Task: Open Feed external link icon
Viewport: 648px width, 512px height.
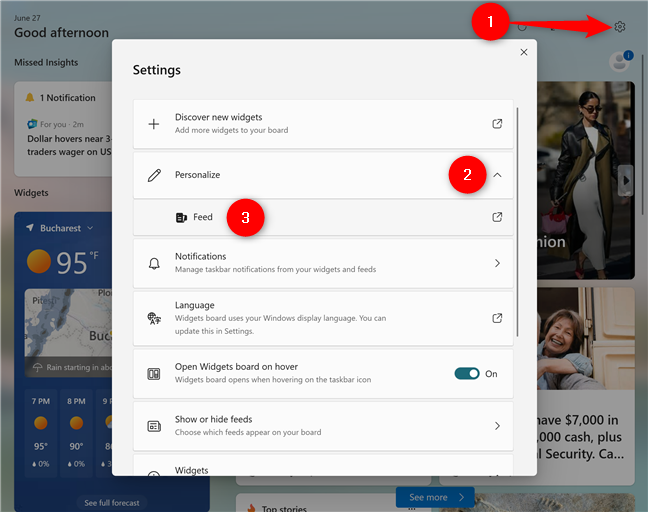Action: coord(497,217)
